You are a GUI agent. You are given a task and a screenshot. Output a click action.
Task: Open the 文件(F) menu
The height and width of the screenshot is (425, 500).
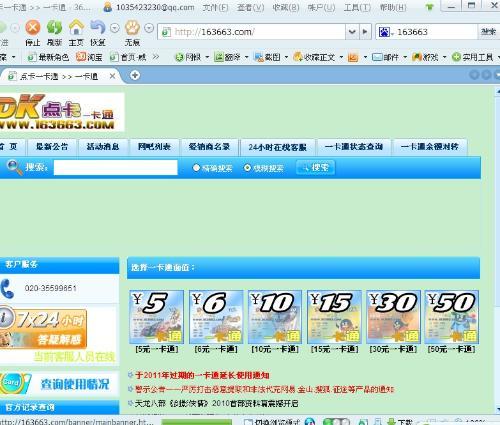(x=215, y=7)
